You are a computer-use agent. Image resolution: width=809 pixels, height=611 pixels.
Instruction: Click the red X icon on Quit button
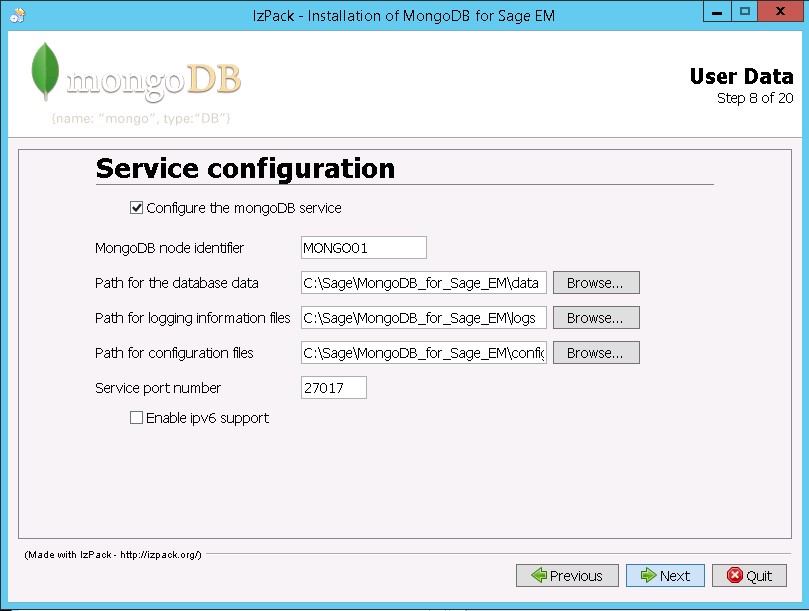(735, 575)
